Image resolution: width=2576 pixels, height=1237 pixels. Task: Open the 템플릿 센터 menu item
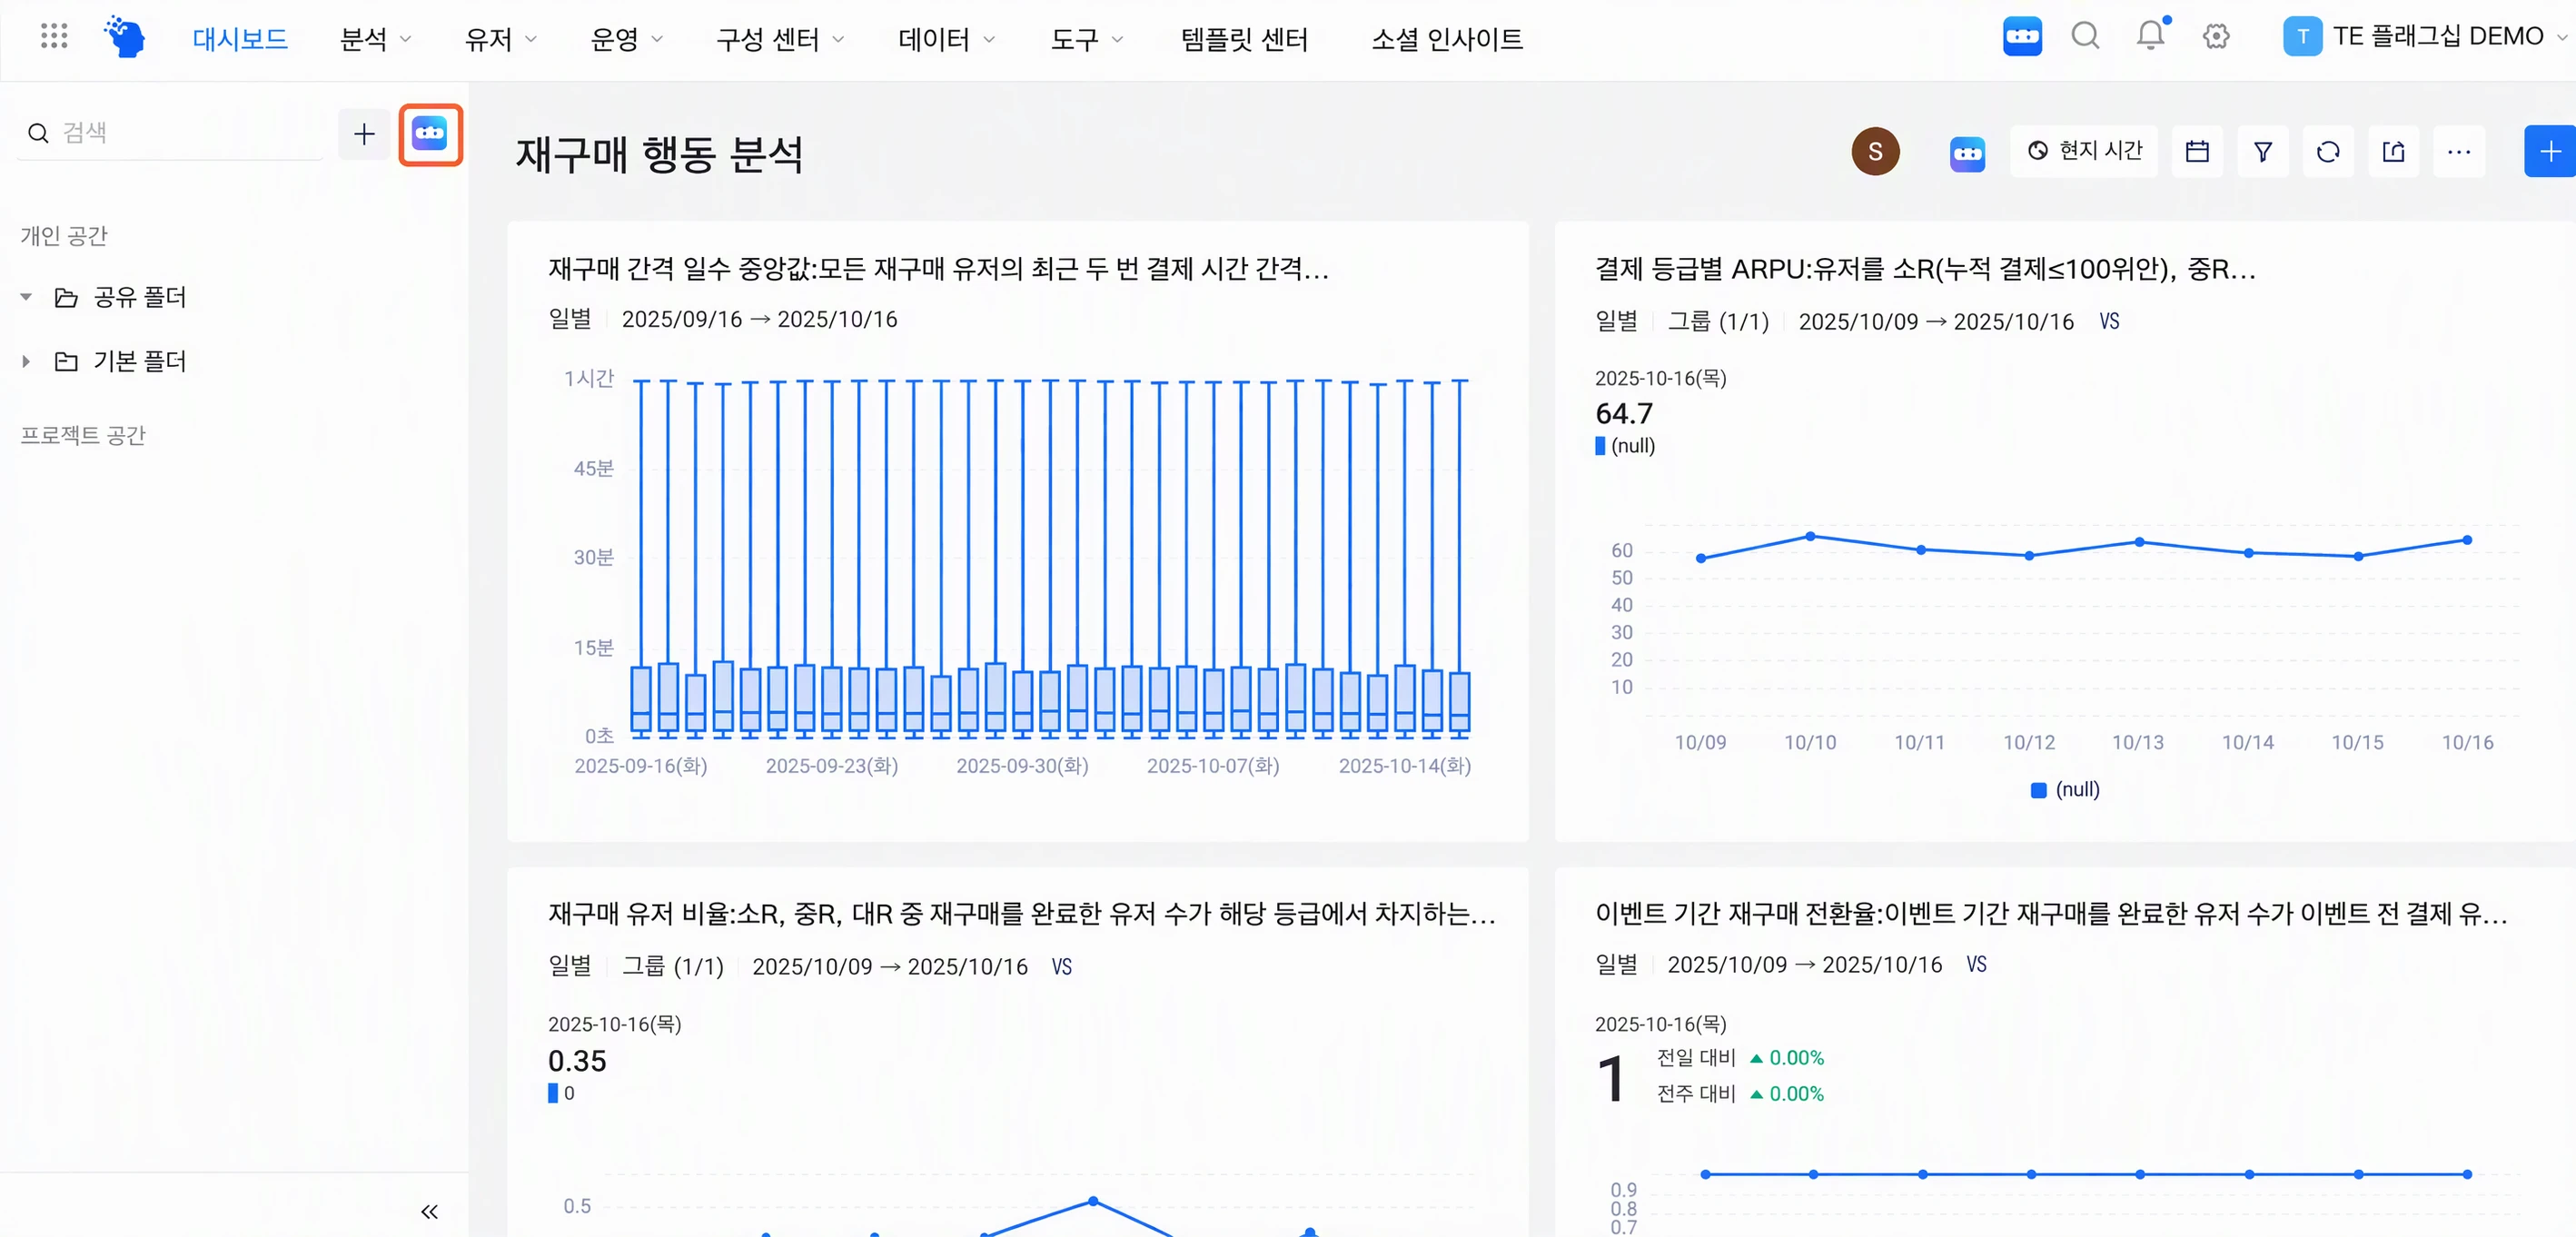[1244, 39]
